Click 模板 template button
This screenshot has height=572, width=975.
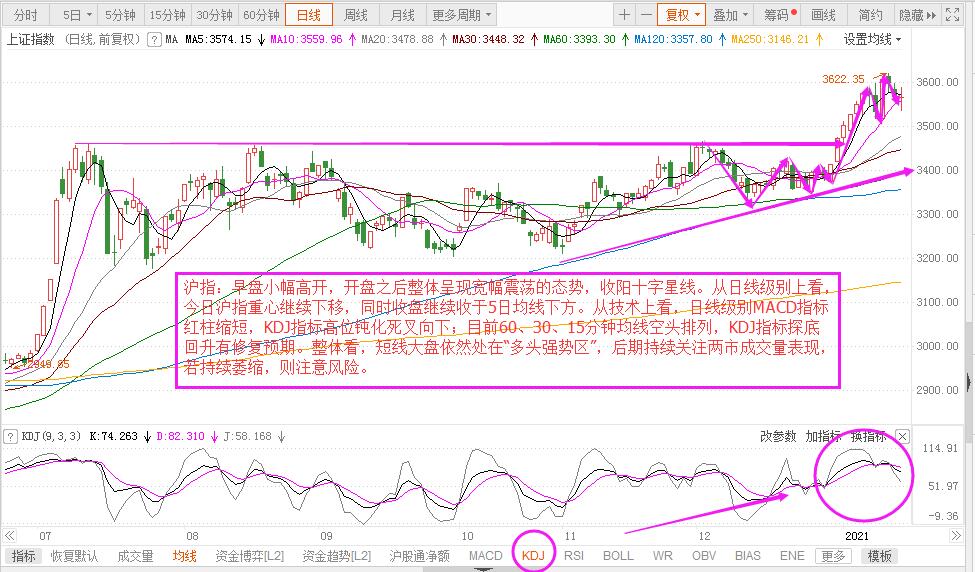pos(879,556)
